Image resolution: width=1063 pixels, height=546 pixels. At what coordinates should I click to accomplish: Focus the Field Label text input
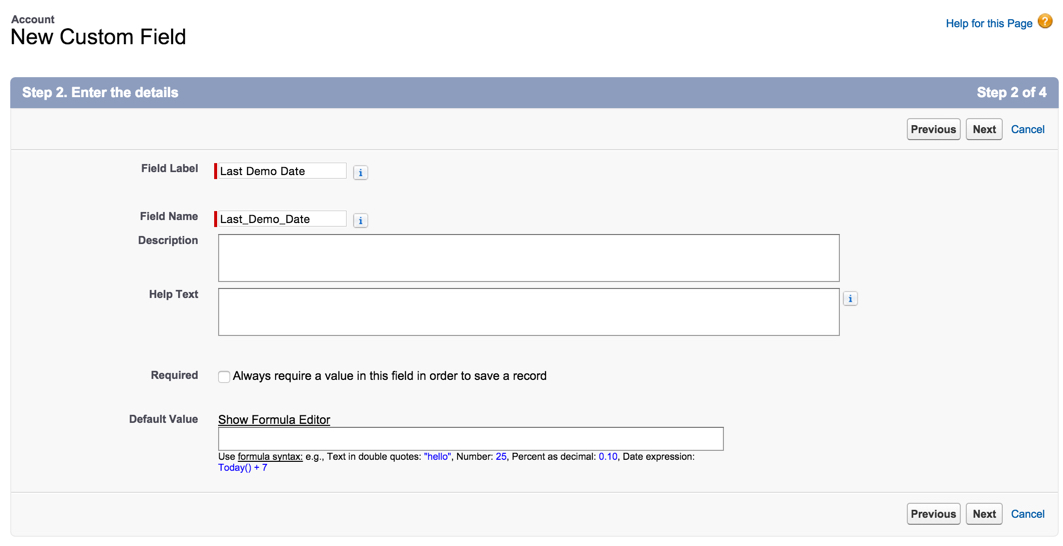pos(282,171)
